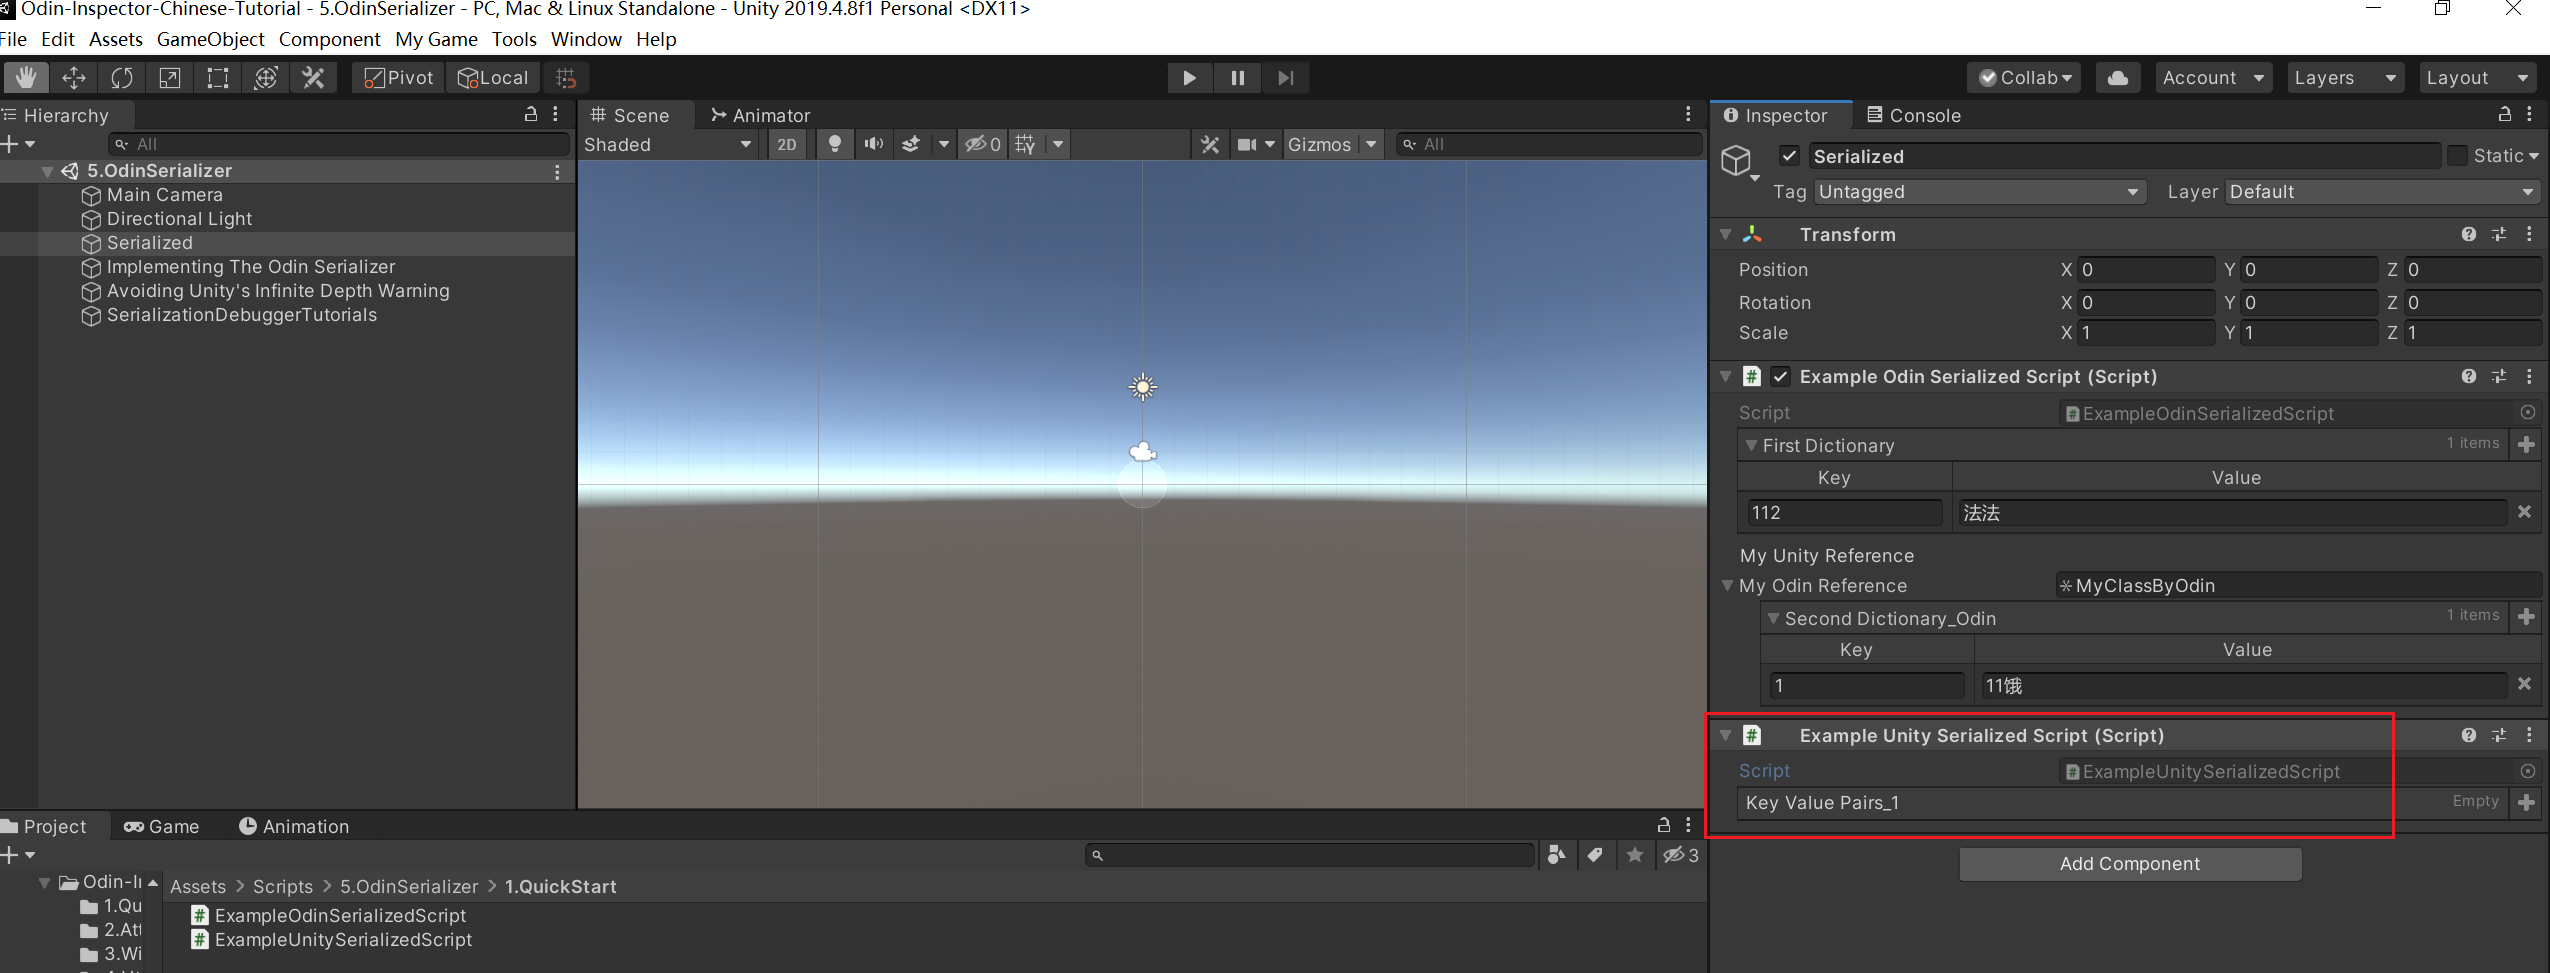Toggle hidden objects visibility in scene

pyautogui.click(x=982, y=144)
